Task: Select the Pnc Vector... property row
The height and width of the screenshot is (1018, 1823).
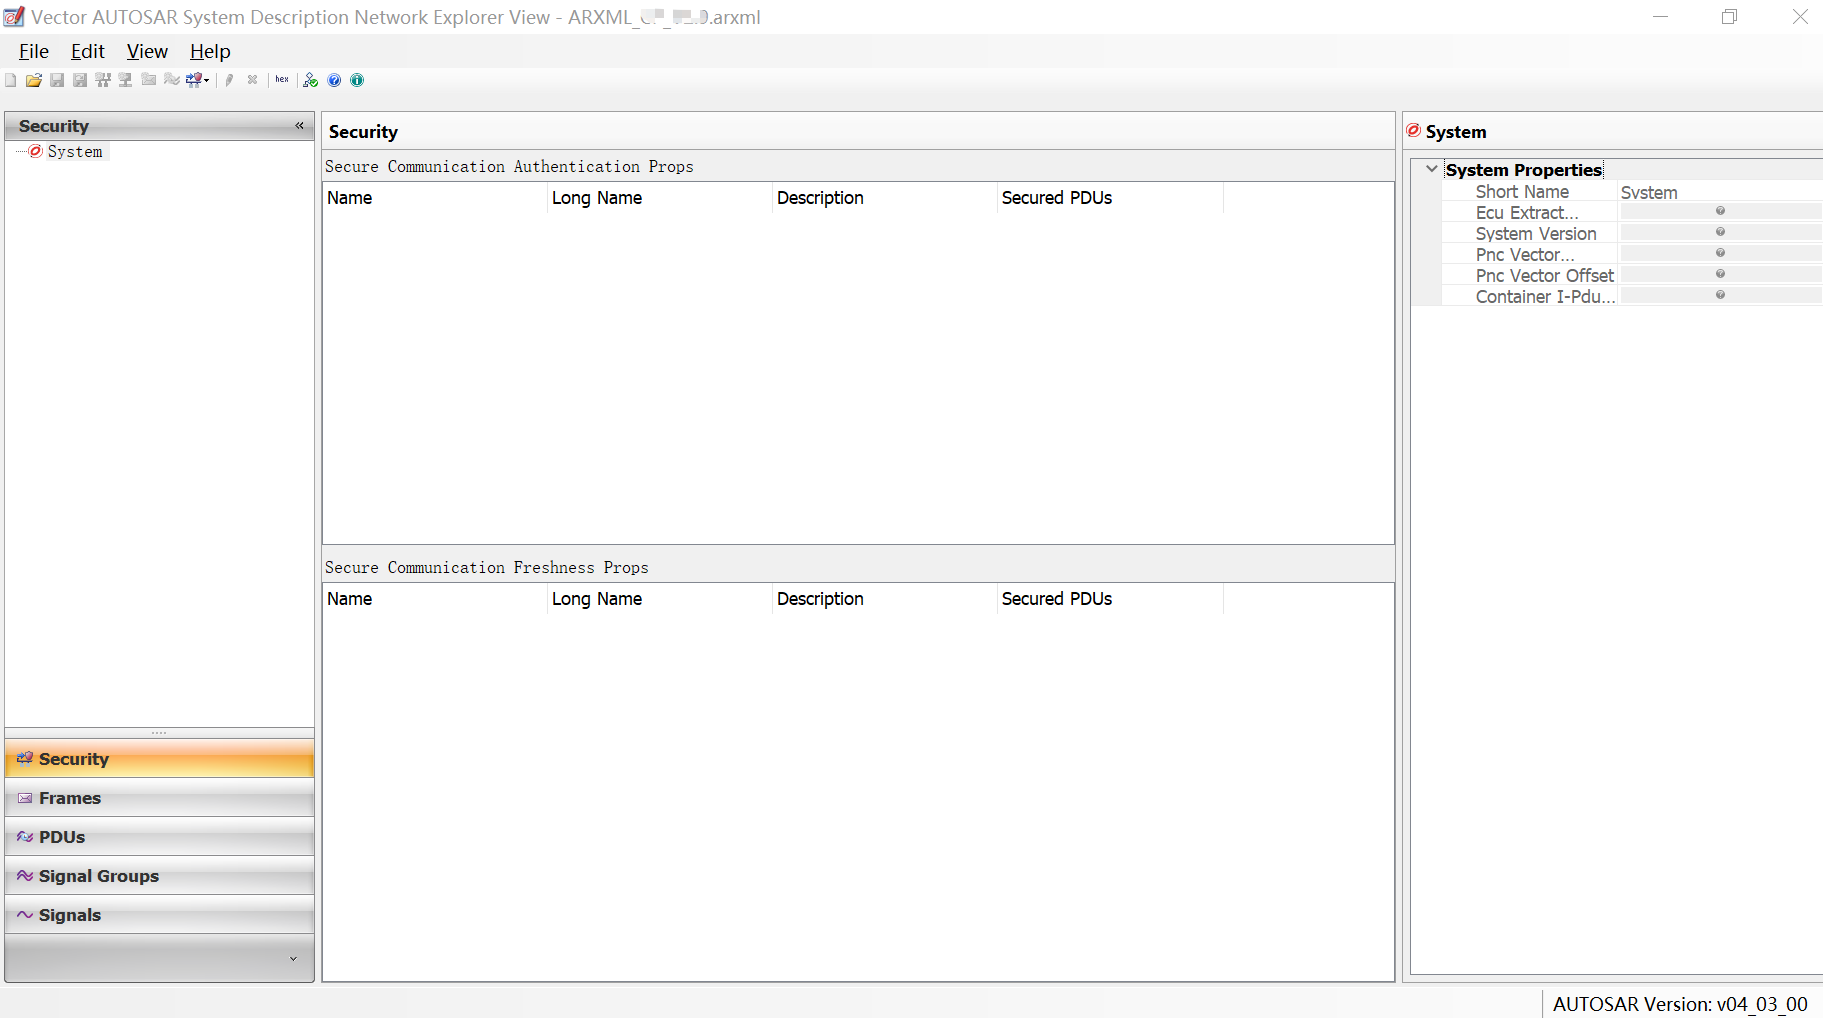Action: (1632, 255)
